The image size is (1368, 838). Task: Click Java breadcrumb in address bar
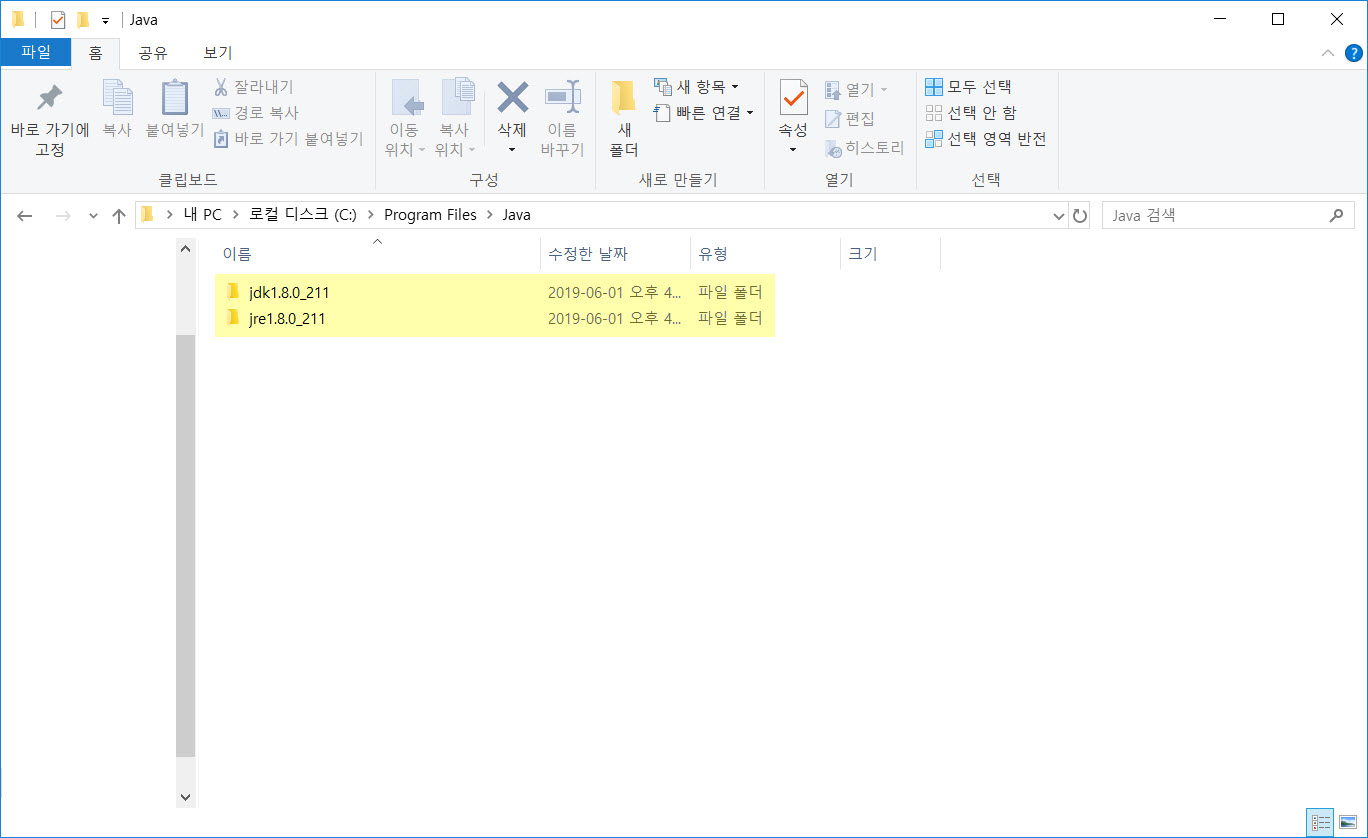516,215
